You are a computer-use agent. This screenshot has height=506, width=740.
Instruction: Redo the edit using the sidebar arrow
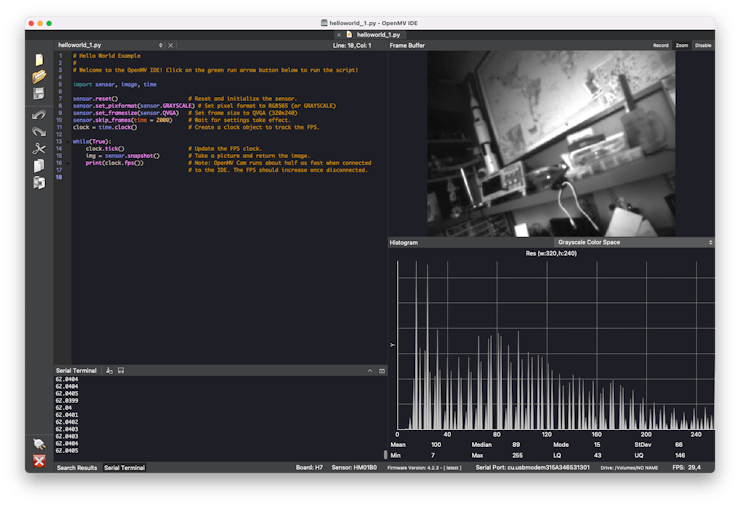[39, 131]
